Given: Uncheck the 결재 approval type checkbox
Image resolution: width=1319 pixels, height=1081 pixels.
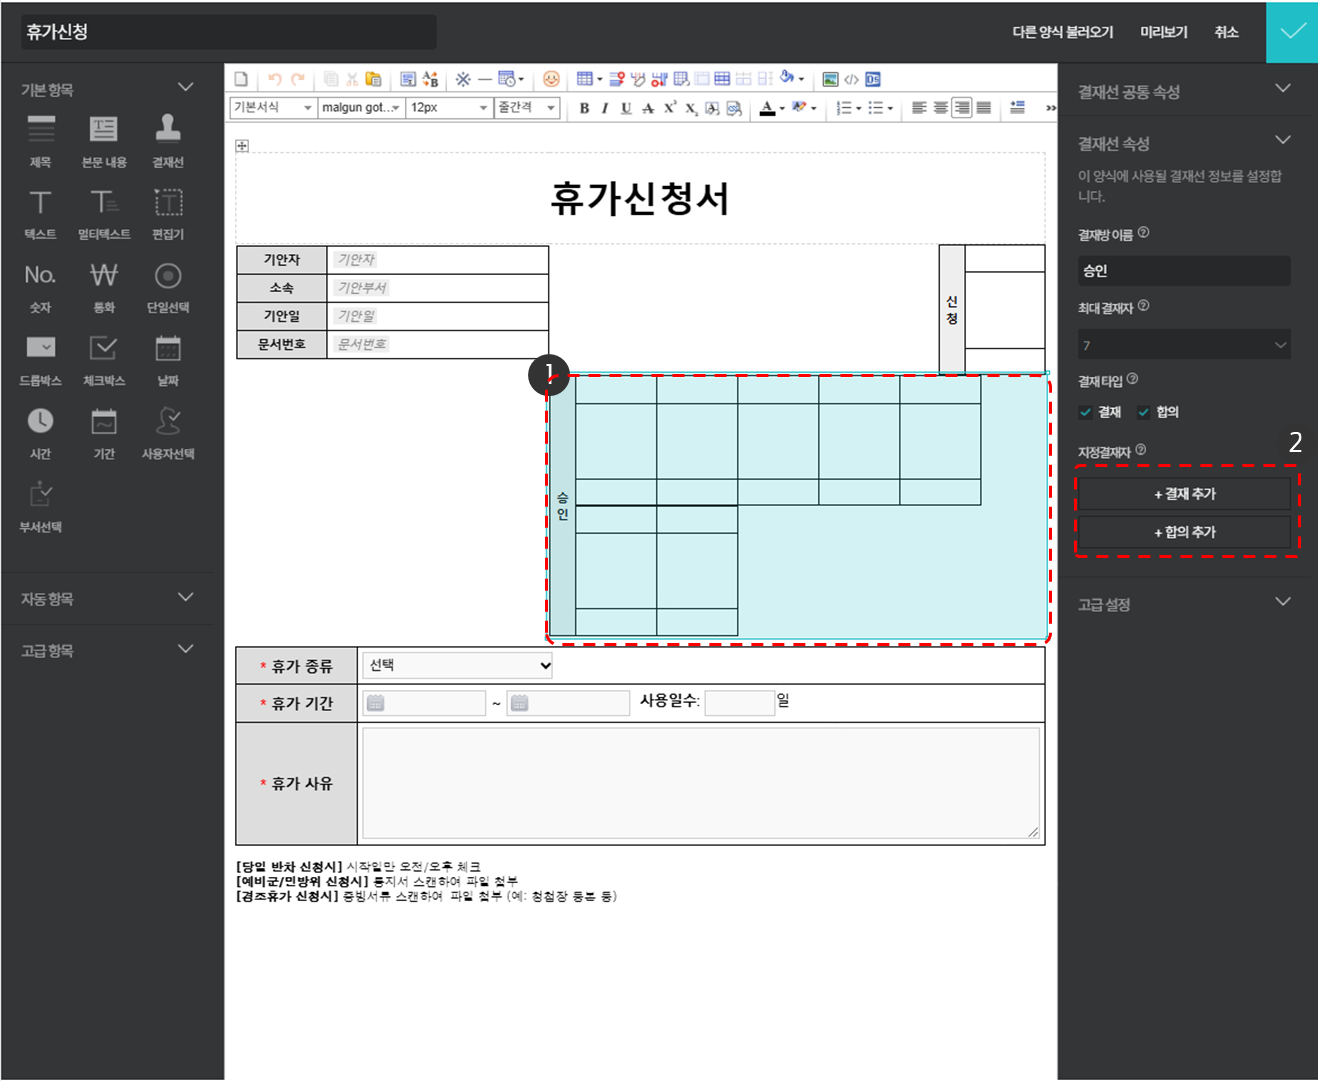Looking at the screenshot, I should point(1086,412).
